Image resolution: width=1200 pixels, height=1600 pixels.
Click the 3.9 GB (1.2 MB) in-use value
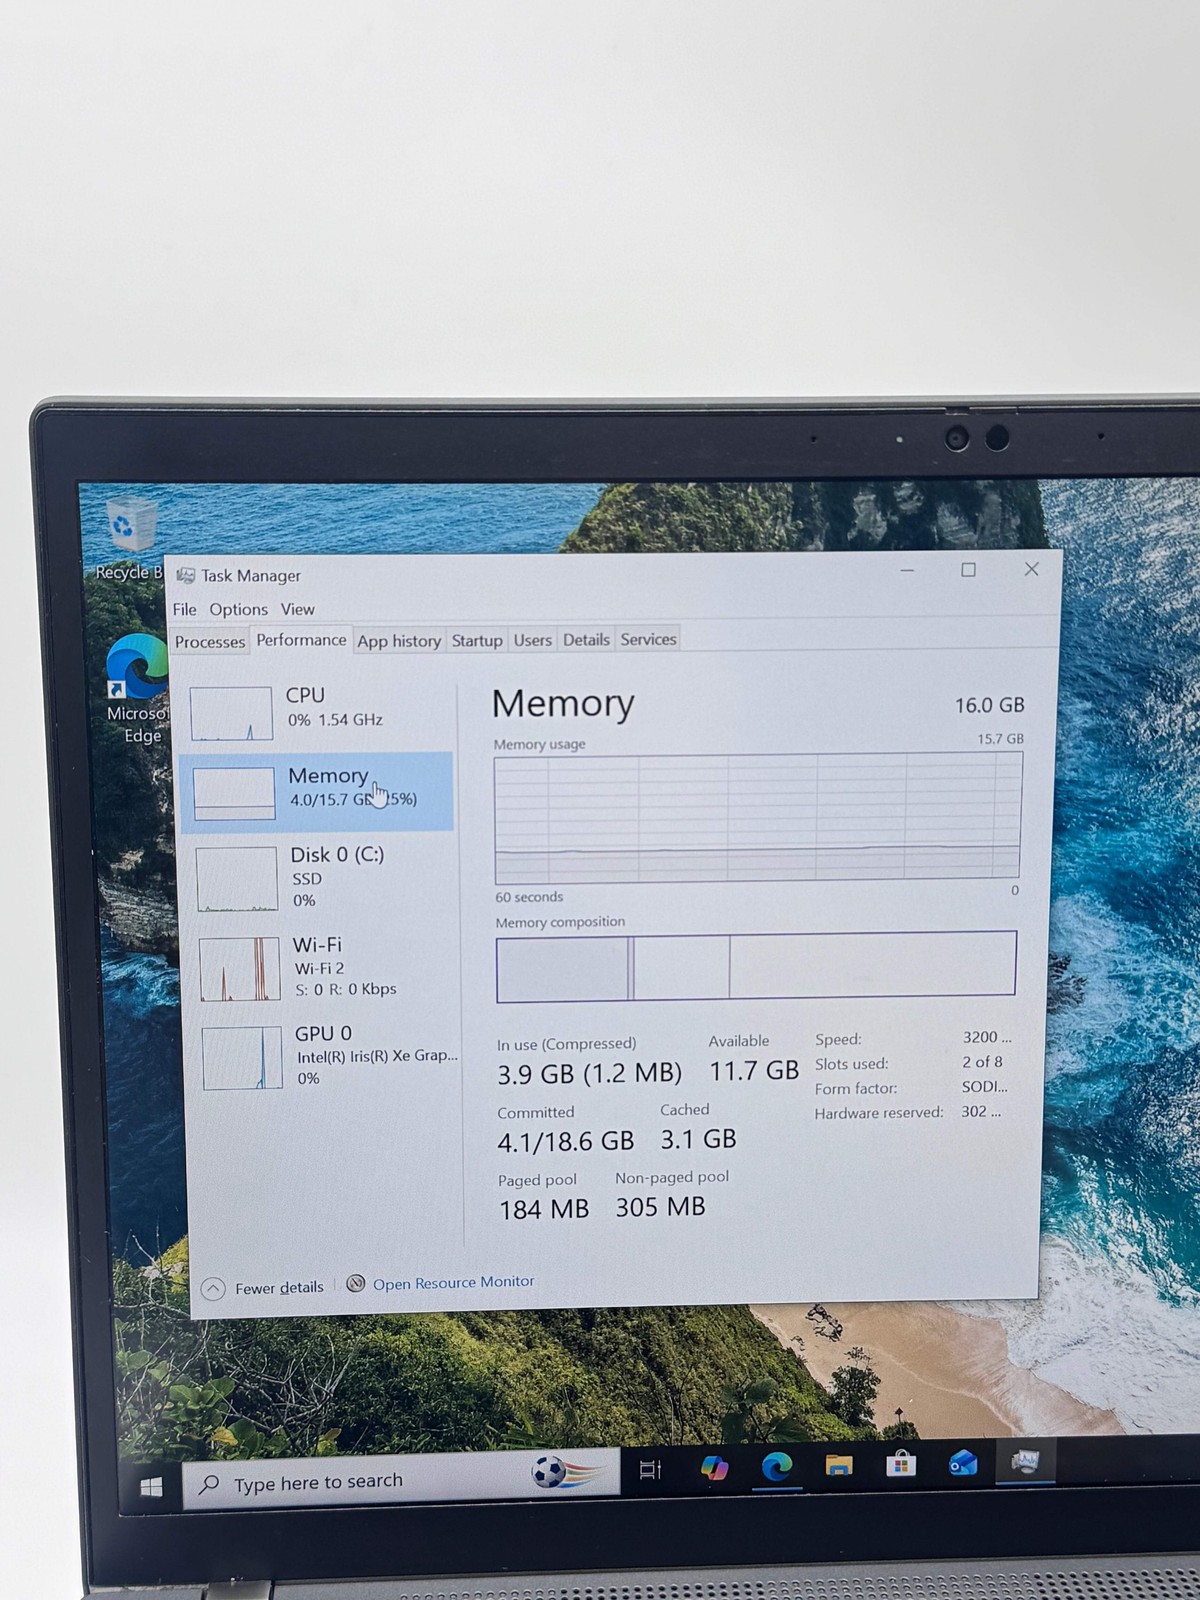[589, 1074]
